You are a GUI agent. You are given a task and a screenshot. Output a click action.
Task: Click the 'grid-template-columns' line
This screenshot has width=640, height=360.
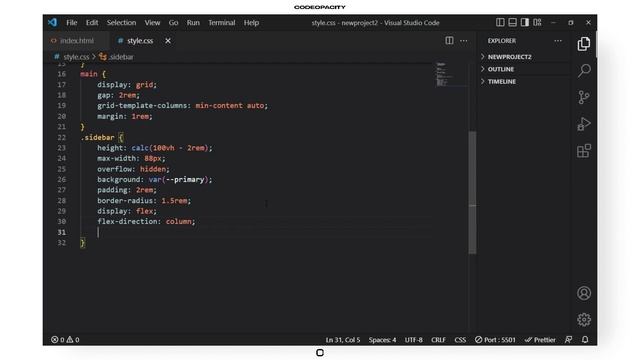(x=182, y=105)
